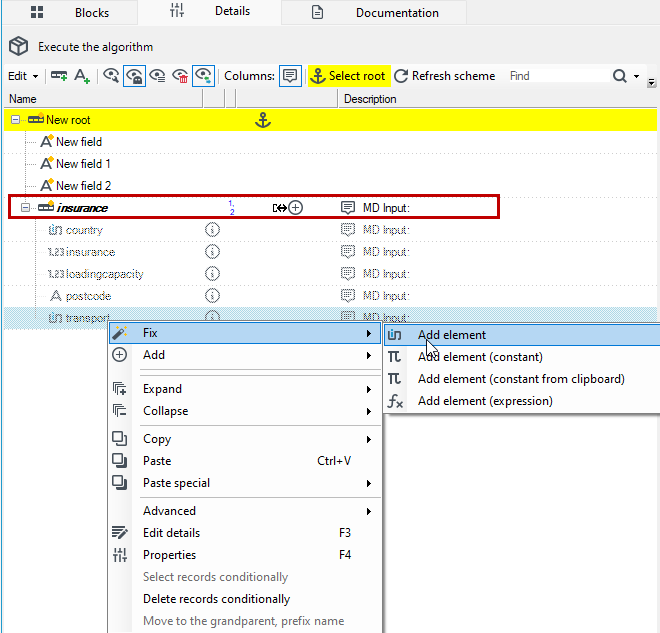
Task: Choose Paste from the context menu
Action: click(245, 461)
